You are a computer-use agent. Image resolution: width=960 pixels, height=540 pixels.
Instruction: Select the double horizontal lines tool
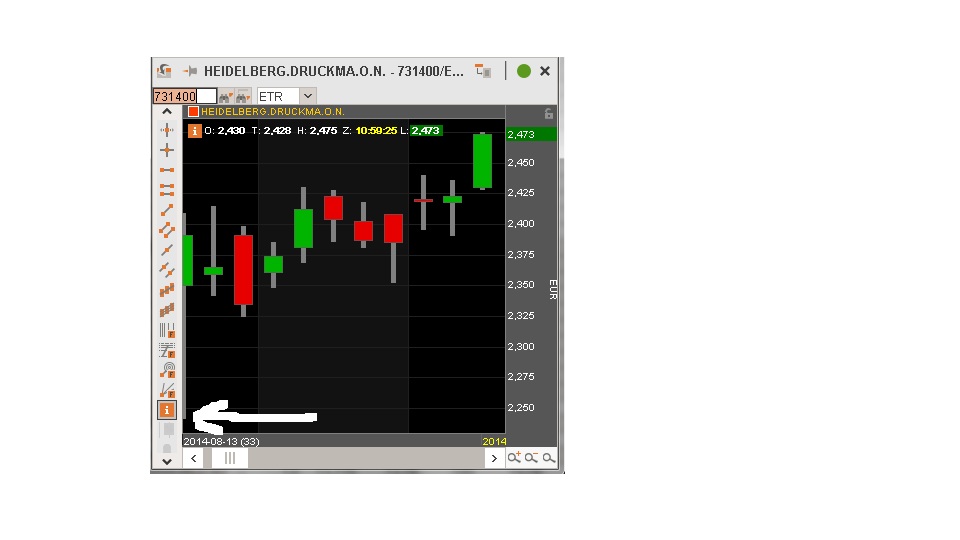(x=167, y=190)
